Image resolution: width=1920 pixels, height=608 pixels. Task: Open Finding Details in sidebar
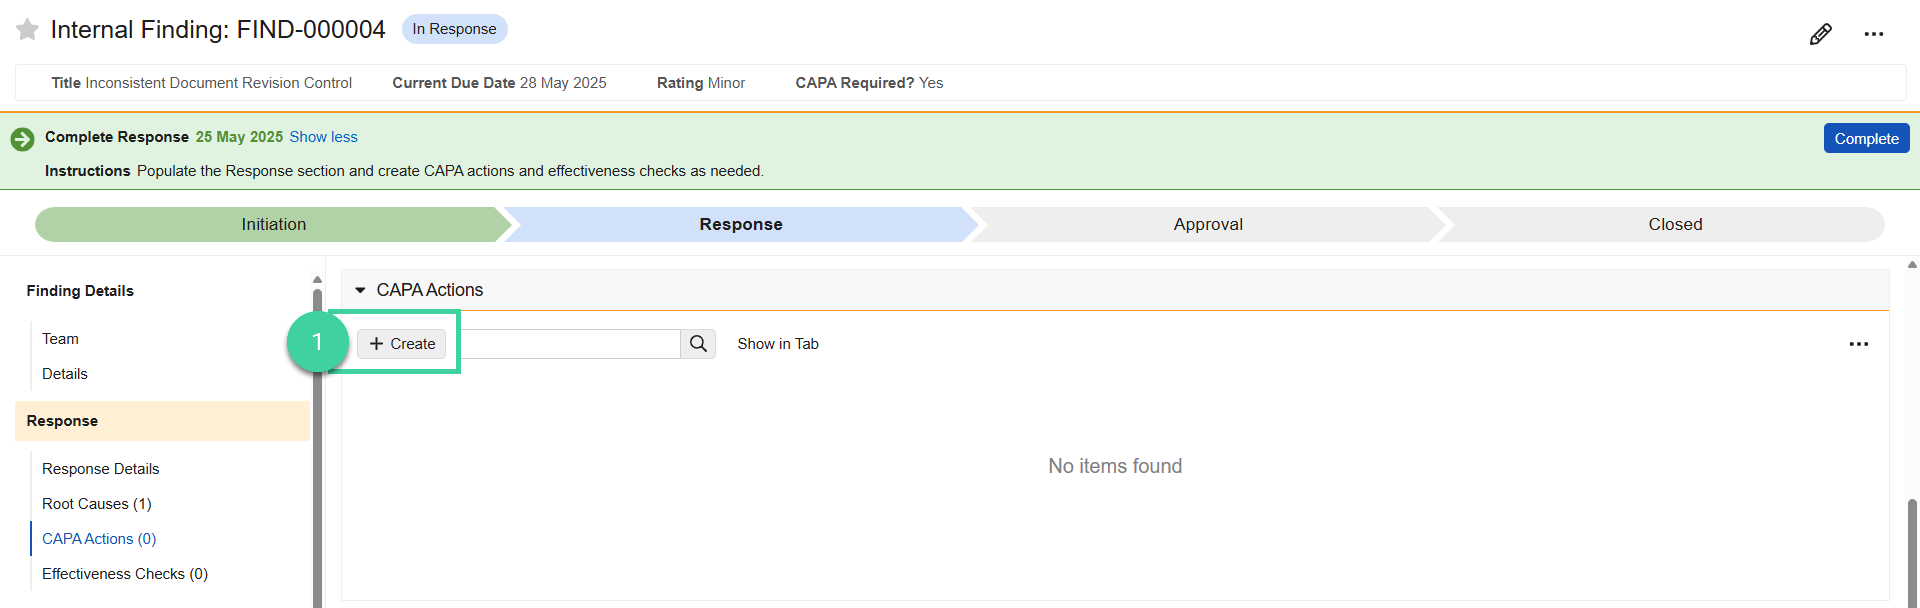click(80, 291)
